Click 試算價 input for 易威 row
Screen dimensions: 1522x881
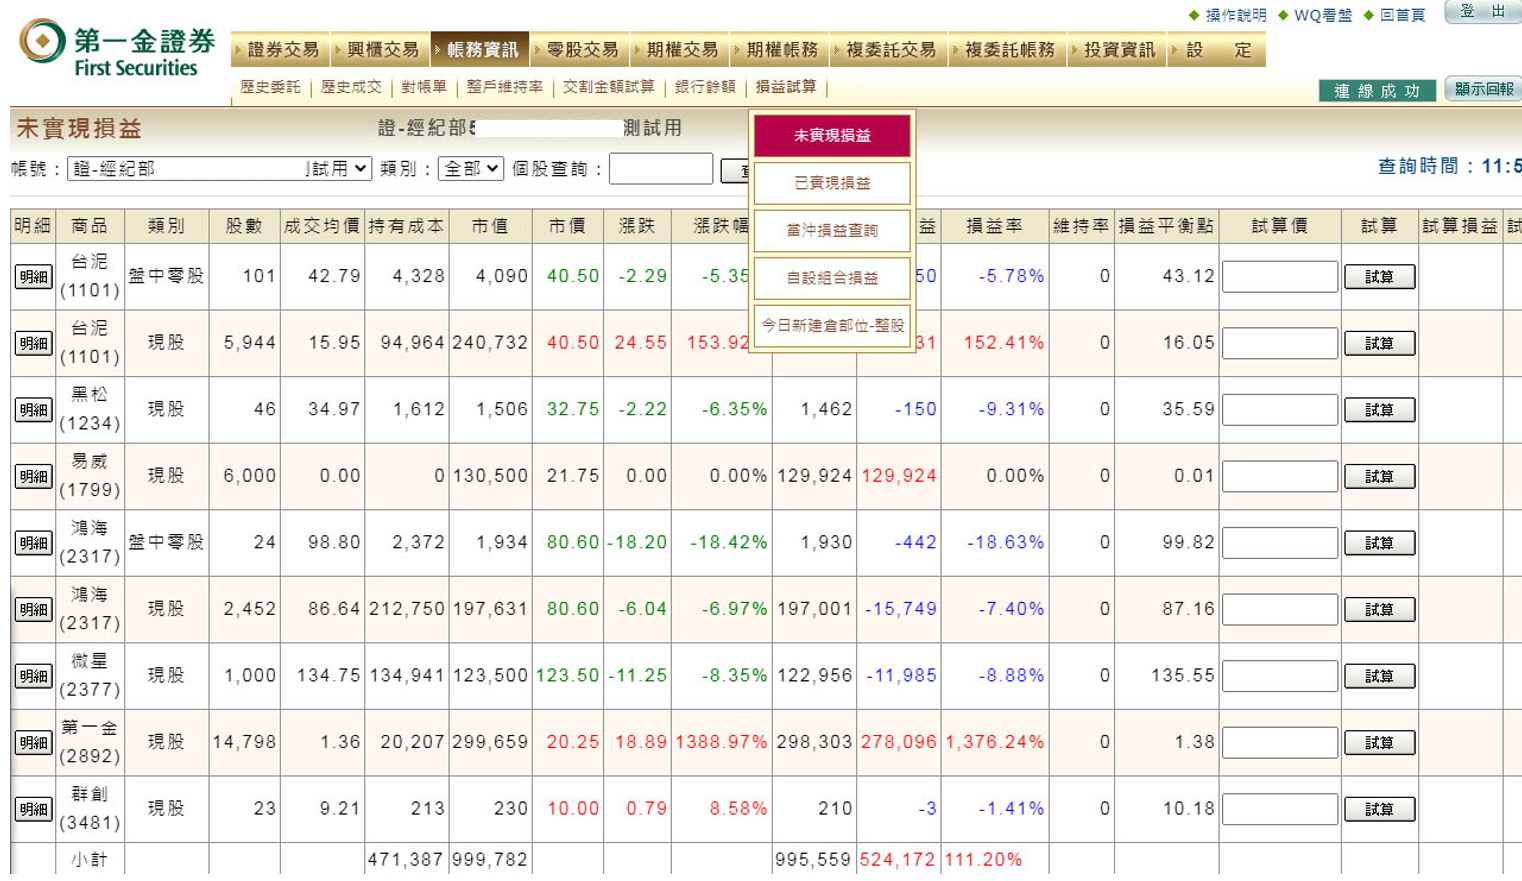coord(1279,476)
